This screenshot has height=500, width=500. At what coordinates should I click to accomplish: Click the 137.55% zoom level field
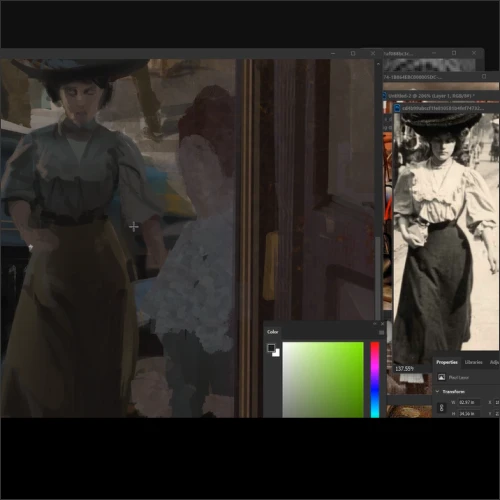(404, 369)
